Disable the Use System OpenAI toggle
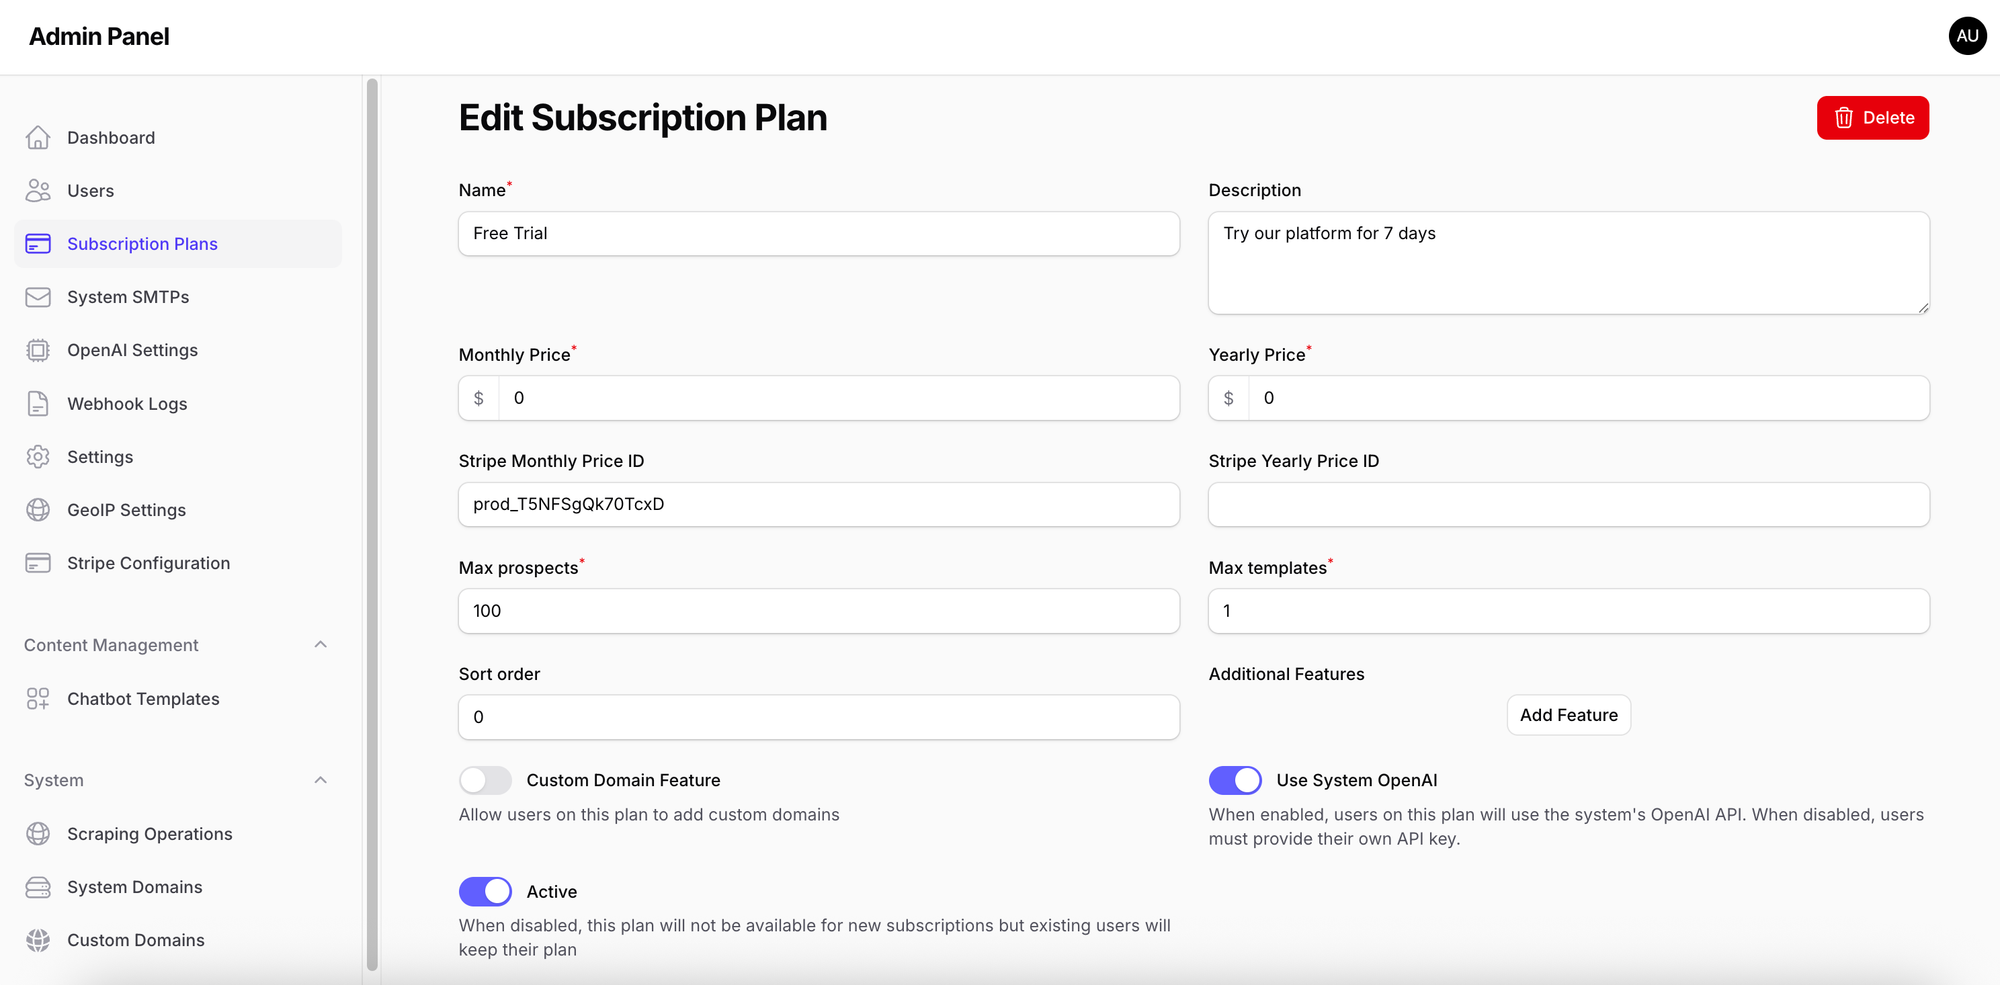This screenshot has width=2000, height=985. tap(1235, 780)
